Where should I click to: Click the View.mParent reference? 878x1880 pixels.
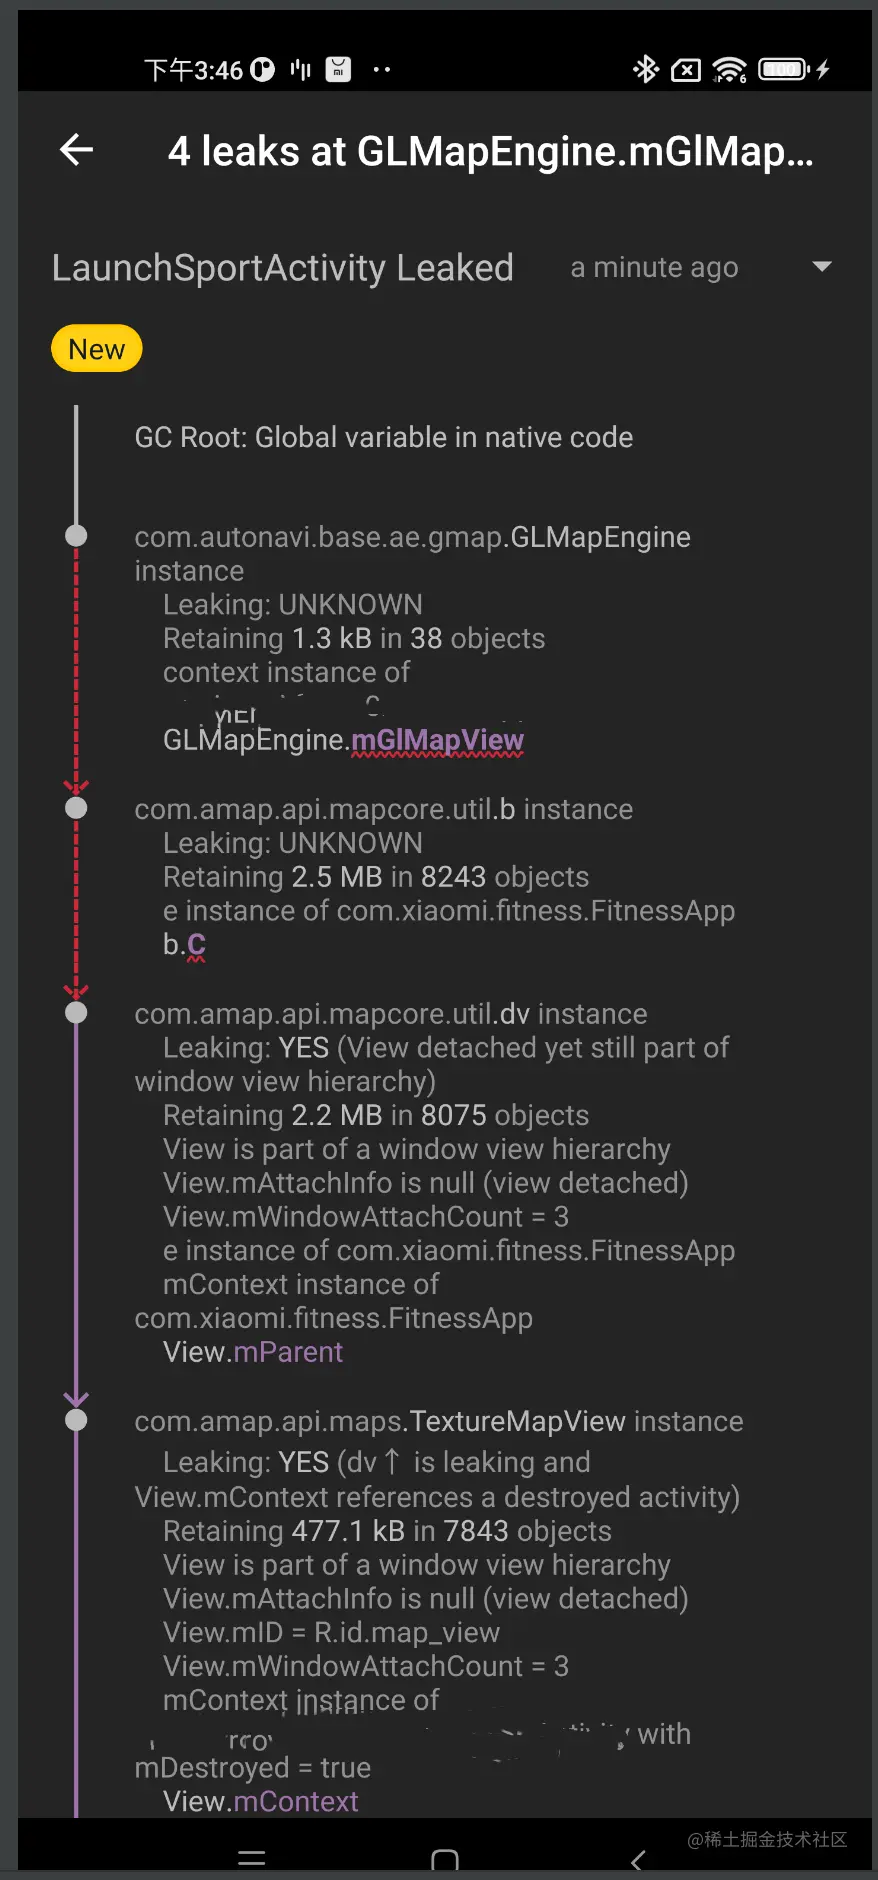tap(288, 1352)
